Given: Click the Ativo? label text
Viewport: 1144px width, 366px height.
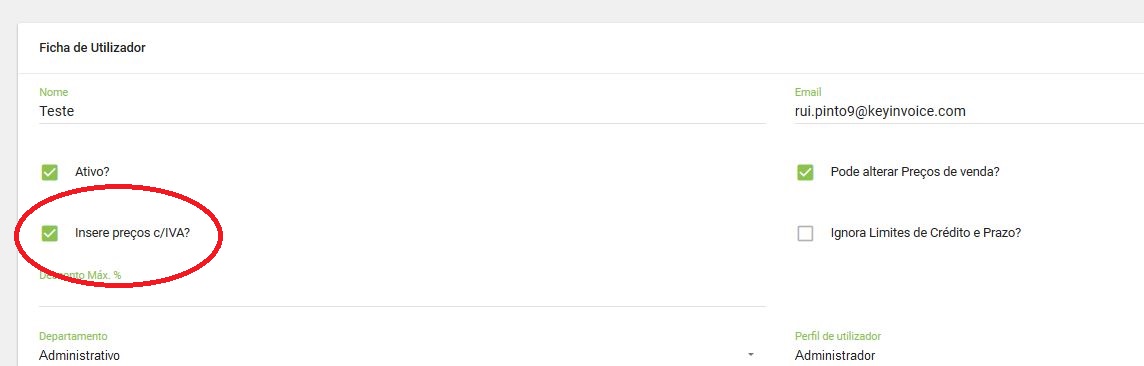Looking at the screenshot, I should point(92,172).
